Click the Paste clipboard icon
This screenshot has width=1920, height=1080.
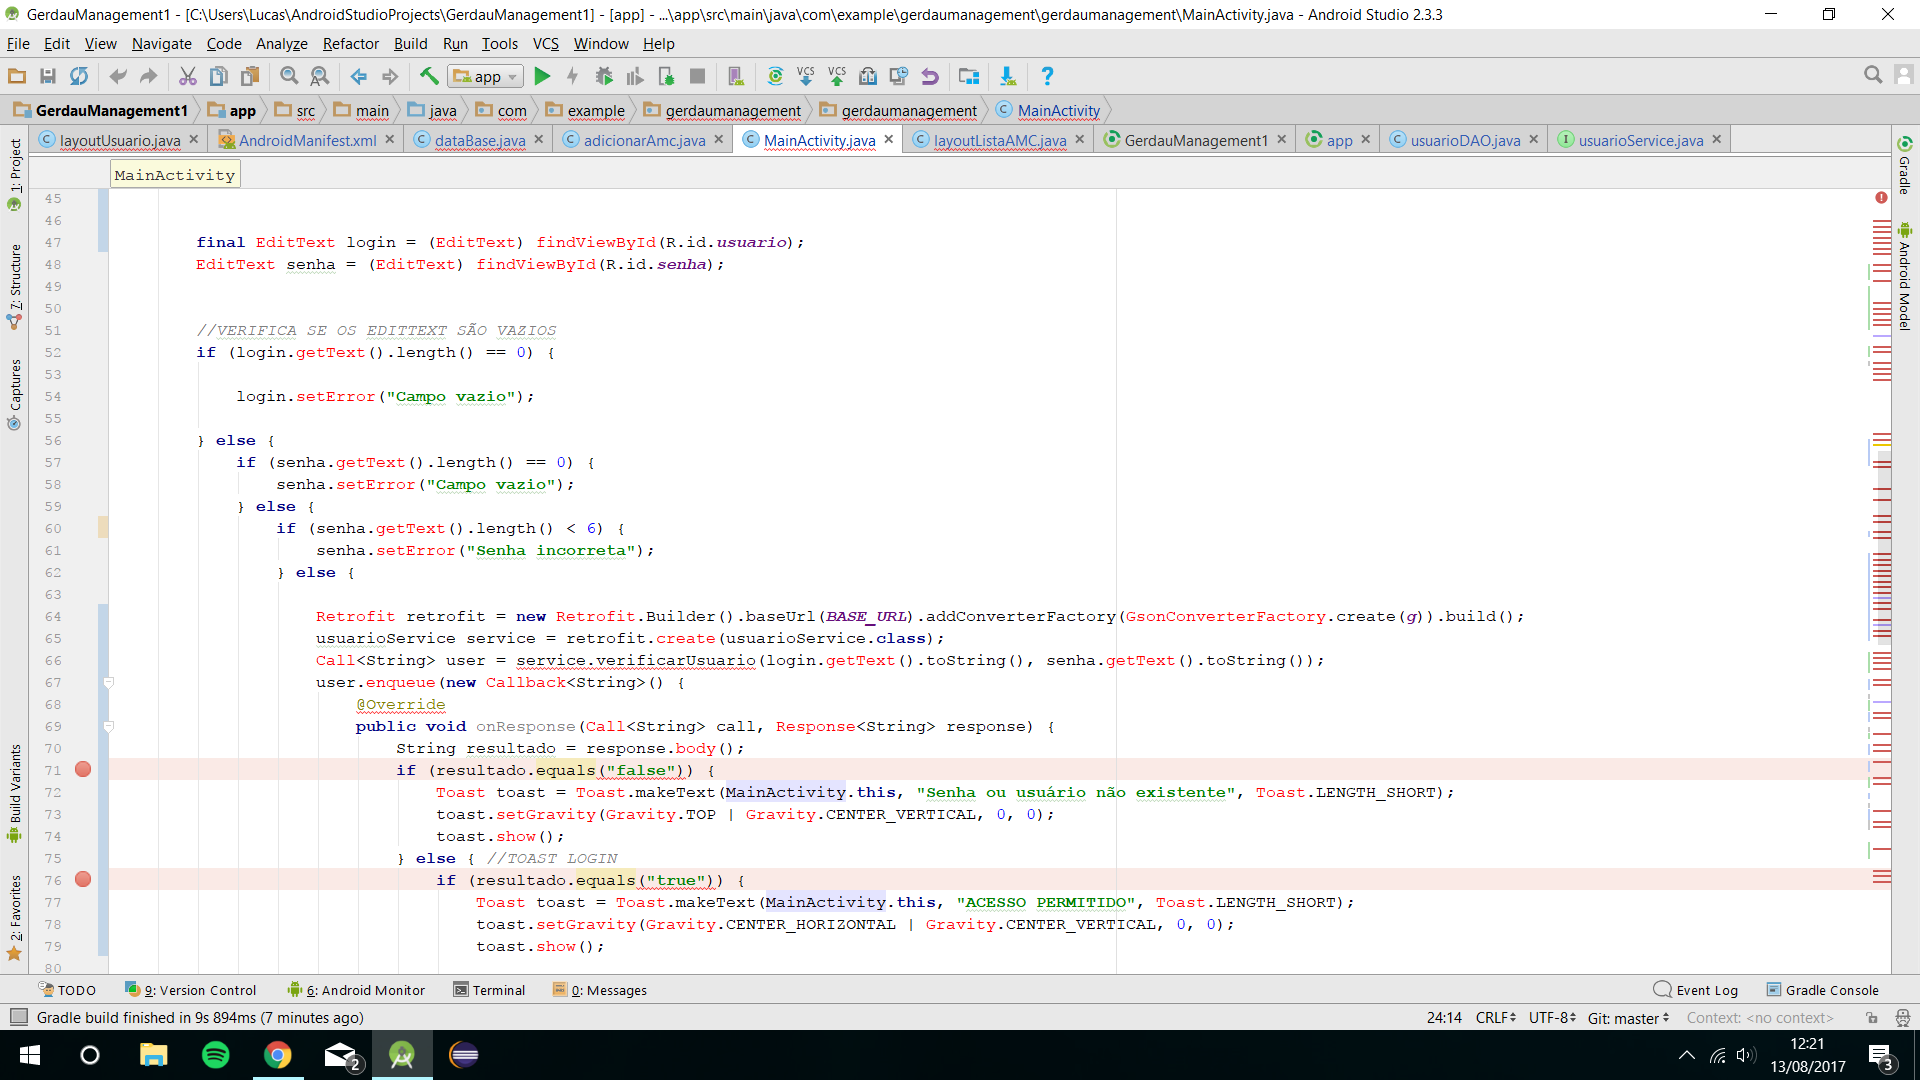250,76
